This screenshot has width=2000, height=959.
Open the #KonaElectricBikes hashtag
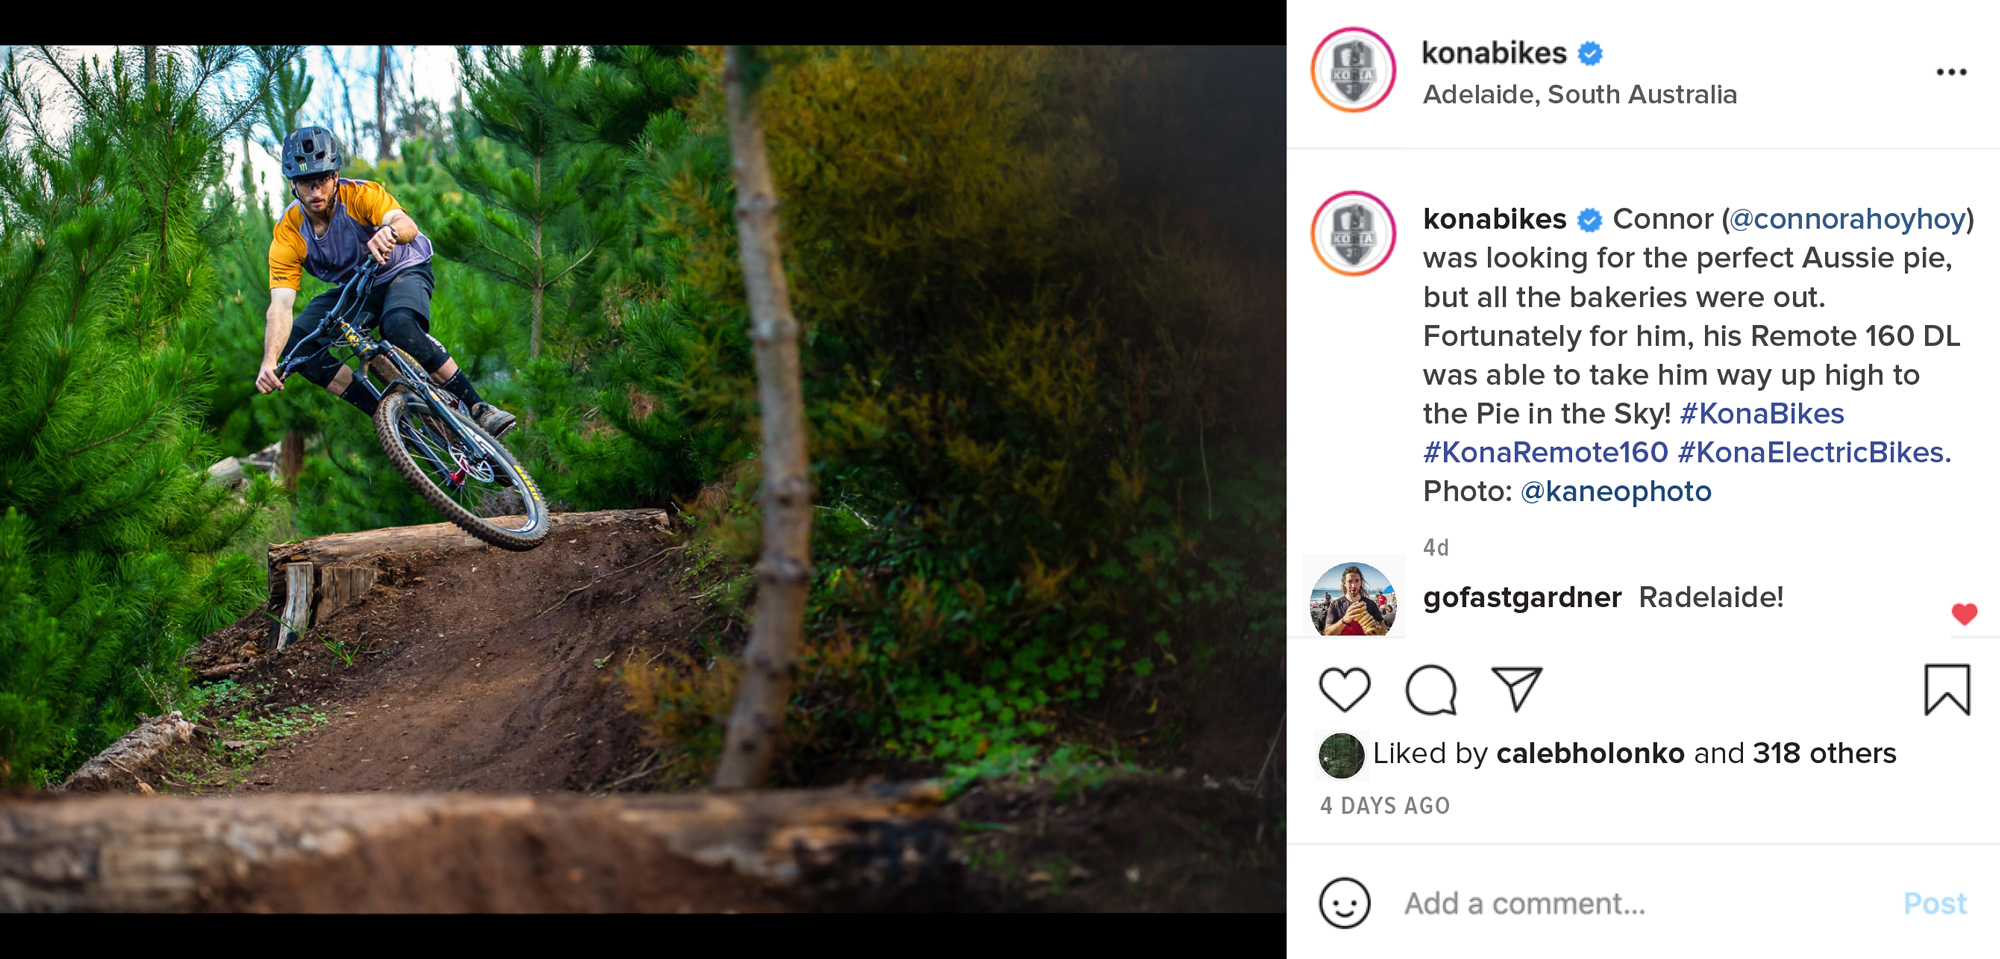point(1813,452)
